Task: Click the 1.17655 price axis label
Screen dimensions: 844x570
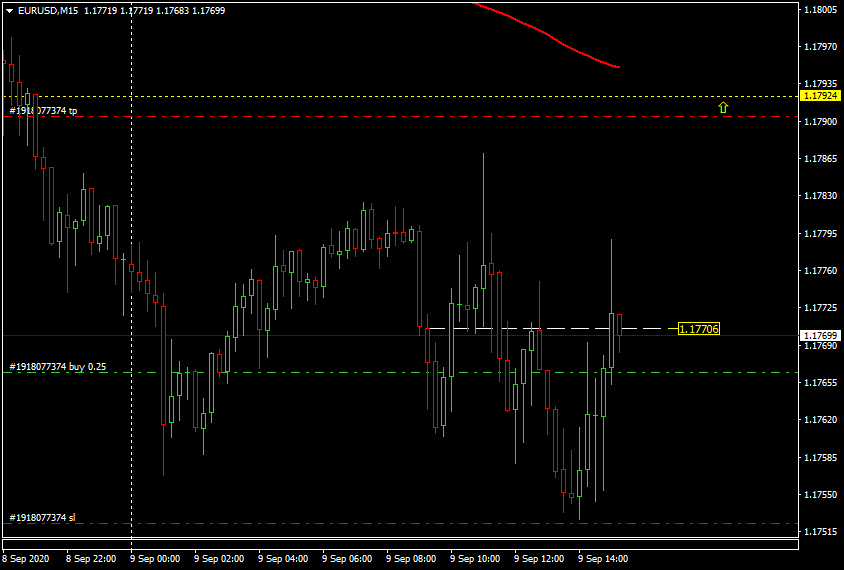Action: point(820,383)
